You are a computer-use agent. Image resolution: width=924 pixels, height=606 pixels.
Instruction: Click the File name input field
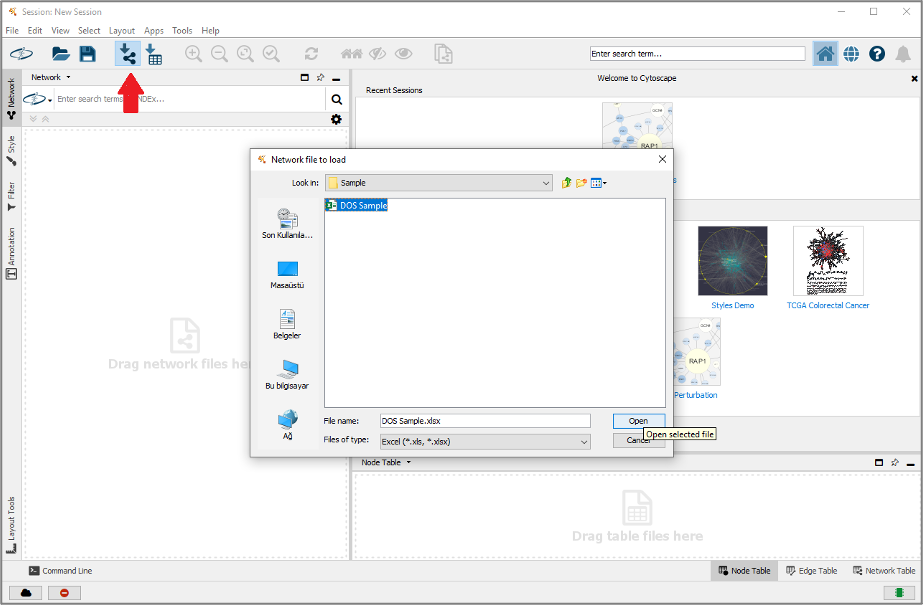tap(485, 421)
